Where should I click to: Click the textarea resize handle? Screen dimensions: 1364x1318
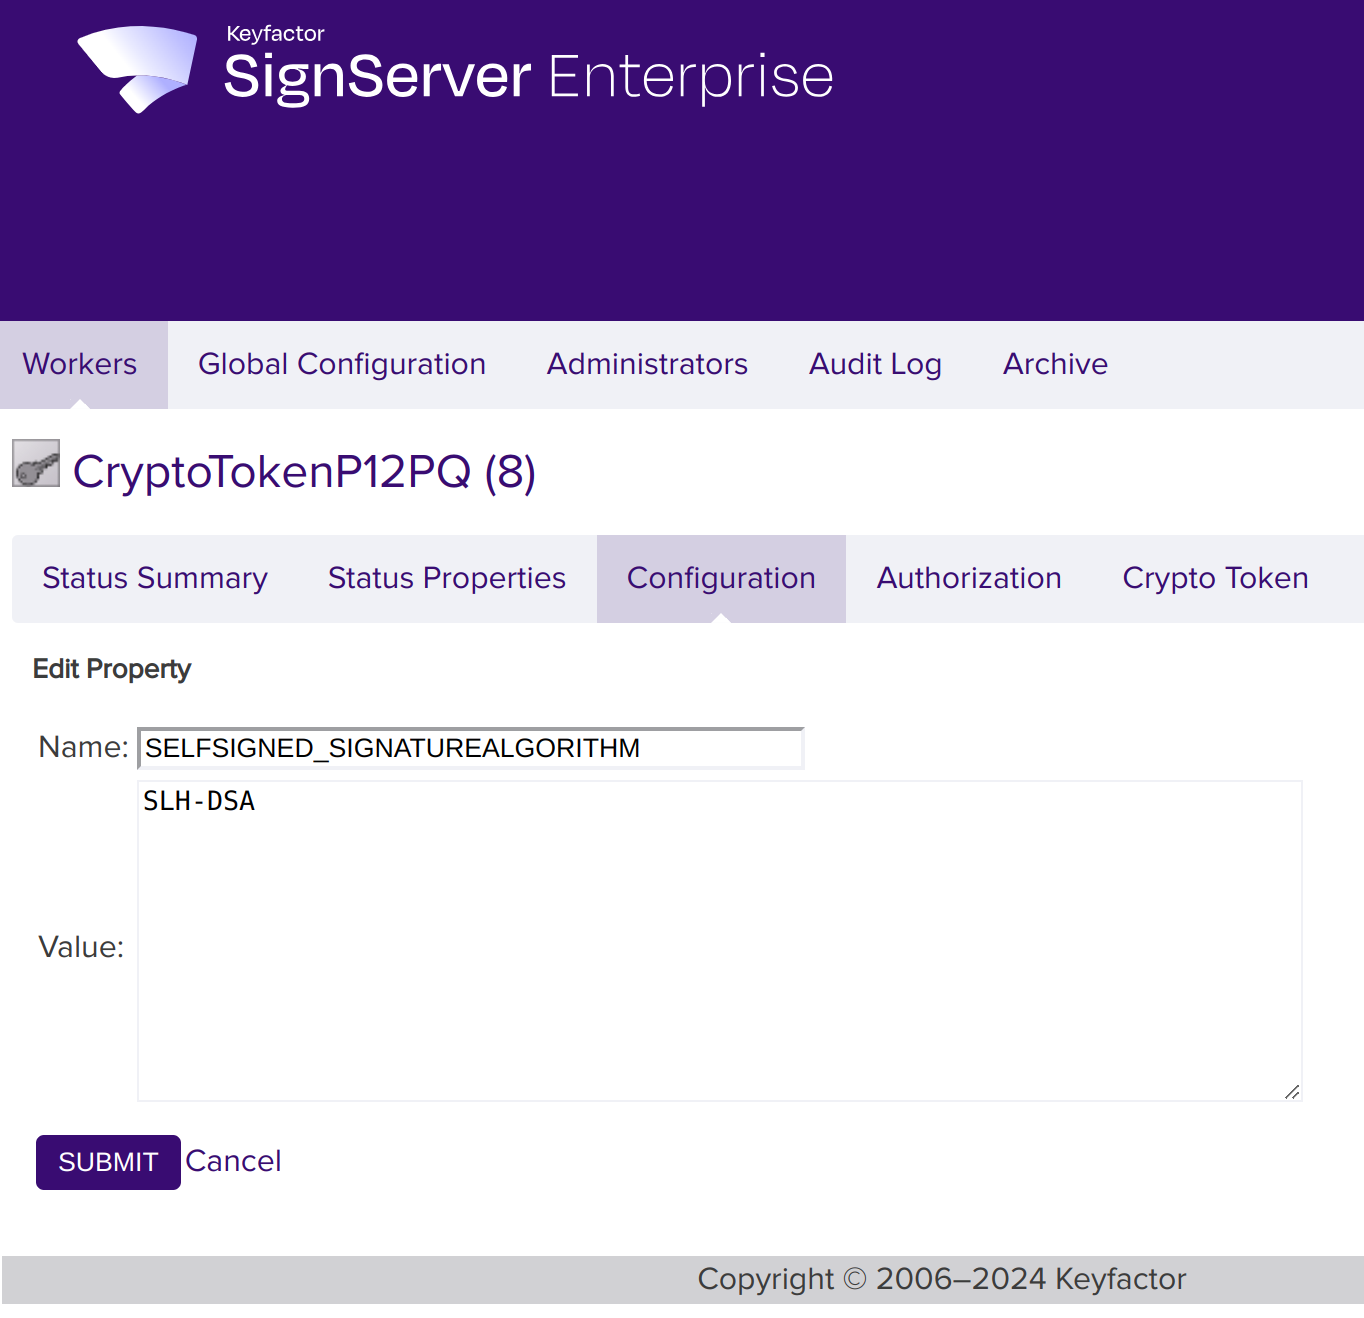[x=1292, y=1093]
